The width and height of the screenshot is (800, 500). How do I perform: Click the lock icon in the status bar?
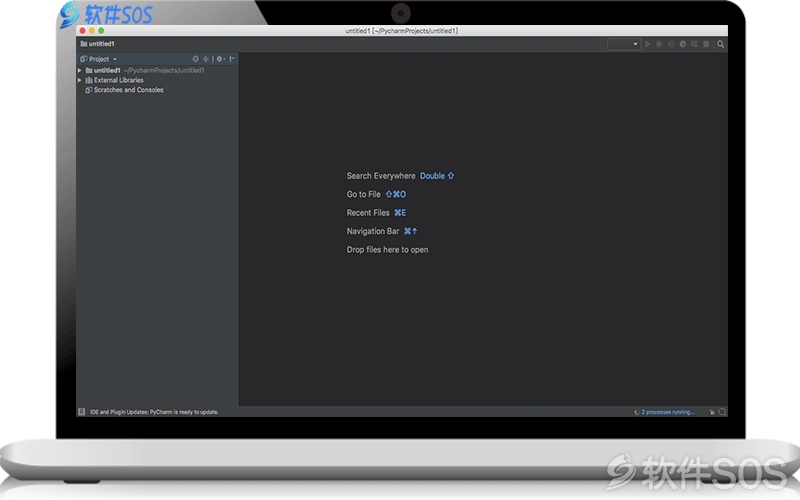coord(712,412)
